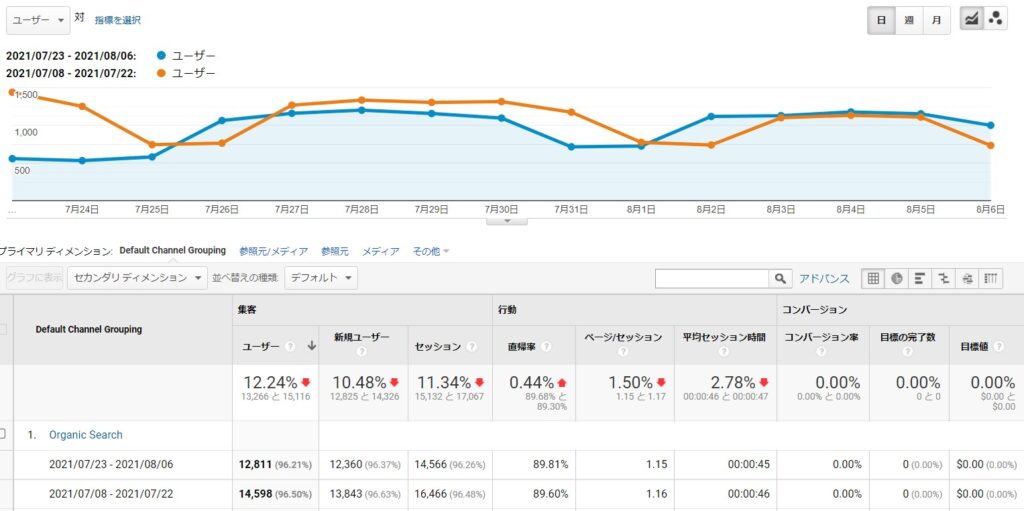
Task: Click the search magnifier icon
Action: pos(780,278)
